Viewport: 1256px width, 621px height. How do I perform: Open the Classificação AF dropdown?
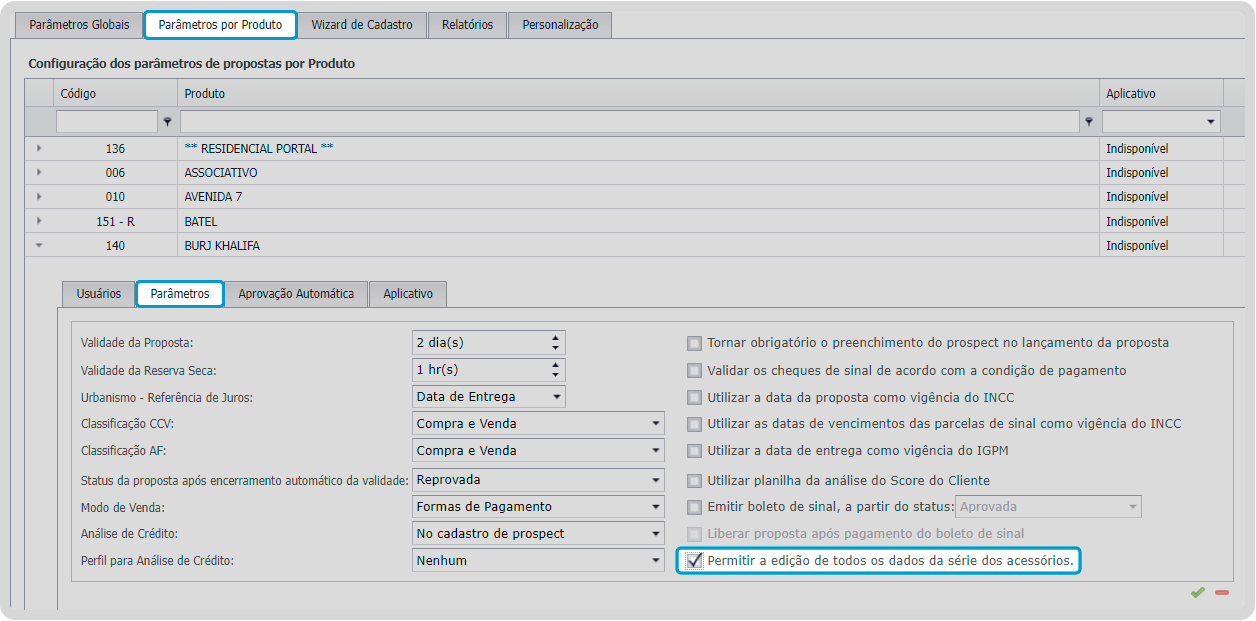click(655, 451)
